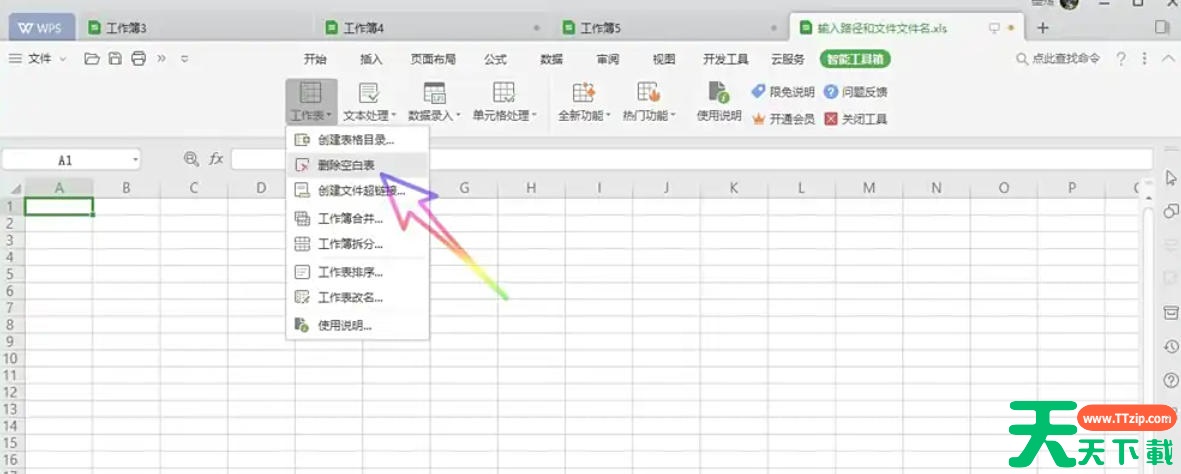Viewport: 1181px width, 474px height.
Task: Switch to the 工作簿5 document tab
Action: [670, 29]
